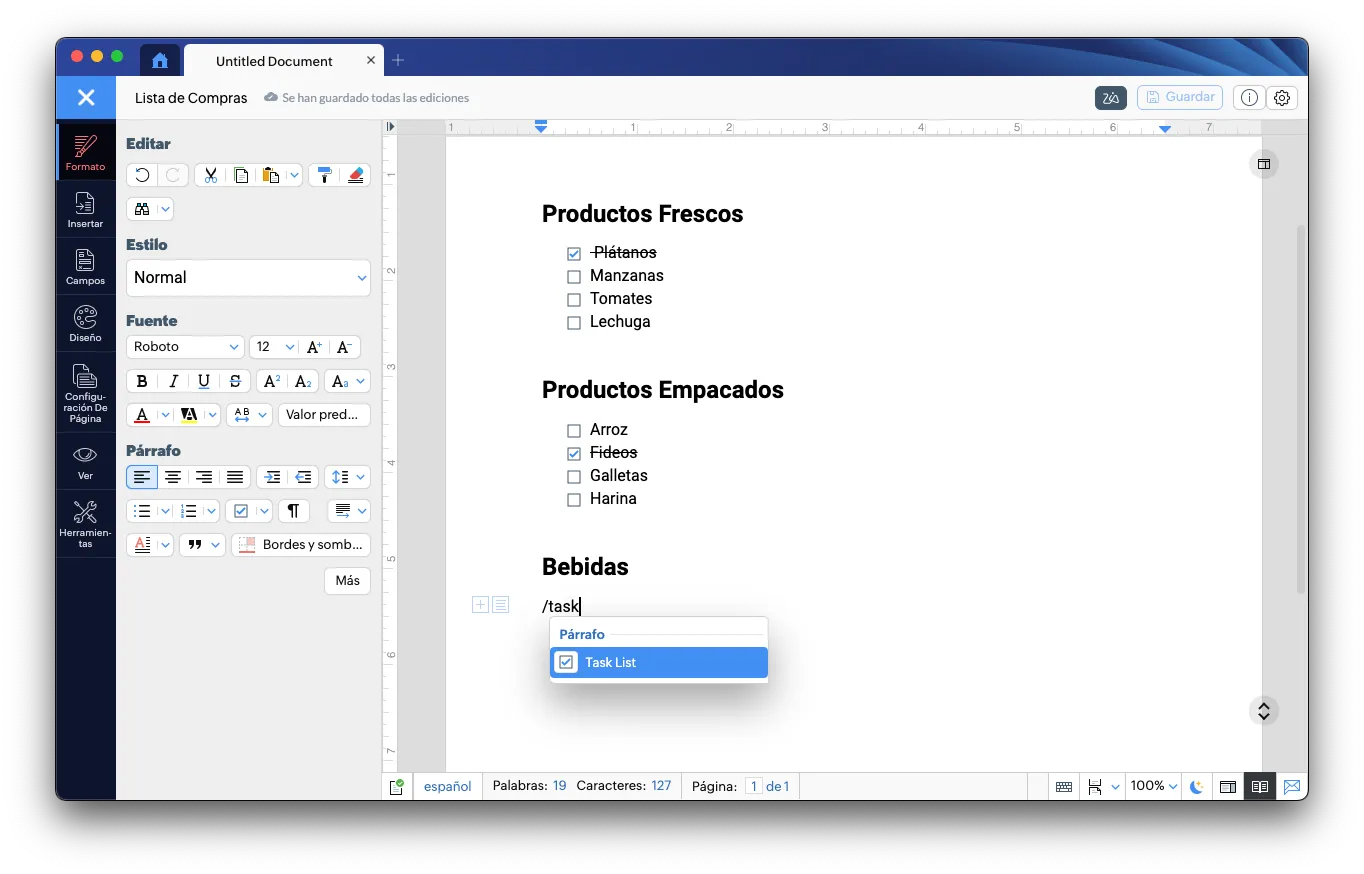Click the Más button
The height and width of the screenshot is (874, 1364).
point(347,581)
